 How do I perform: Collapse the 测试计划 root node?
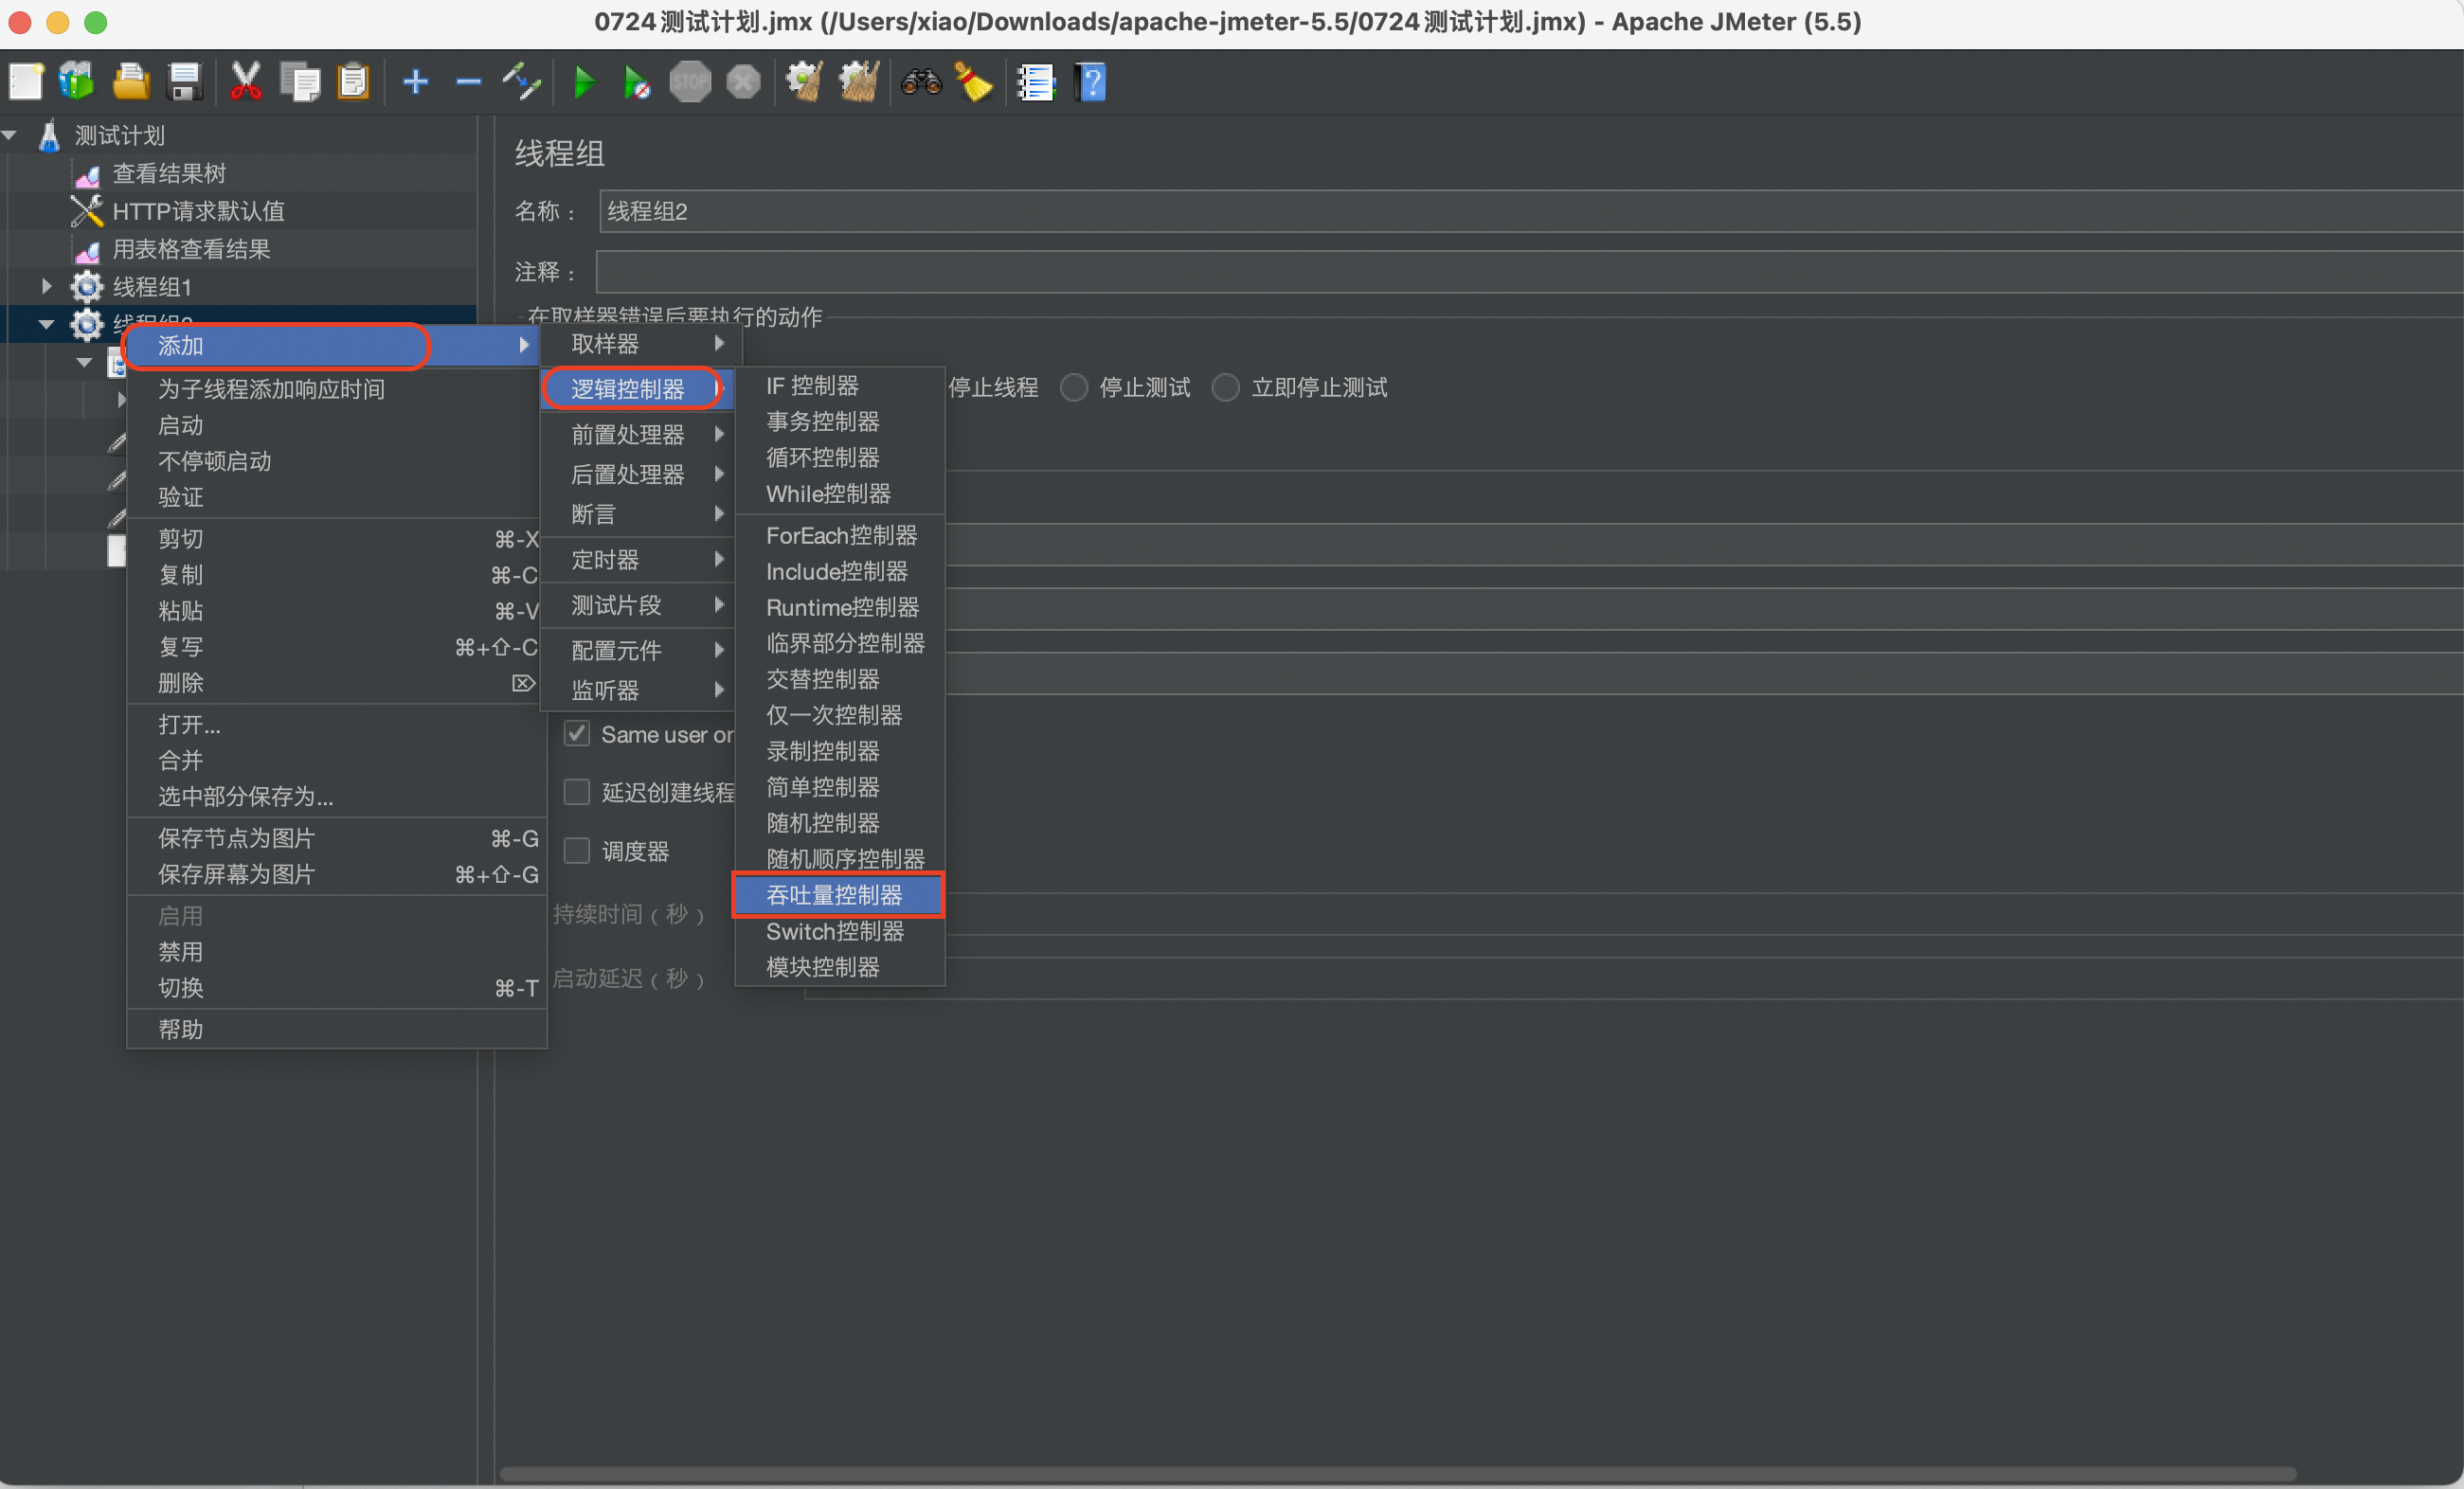click(11, 135)
